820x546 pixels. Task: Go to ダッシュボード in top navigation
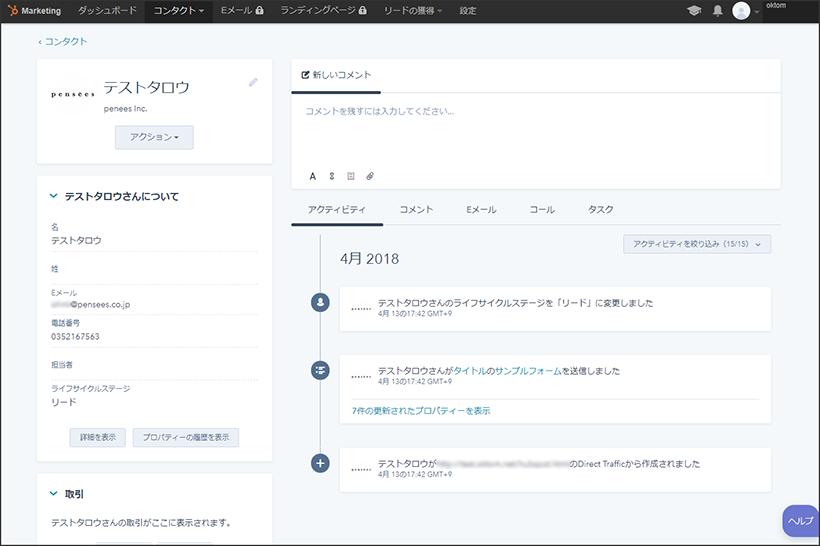click(107, 10)
